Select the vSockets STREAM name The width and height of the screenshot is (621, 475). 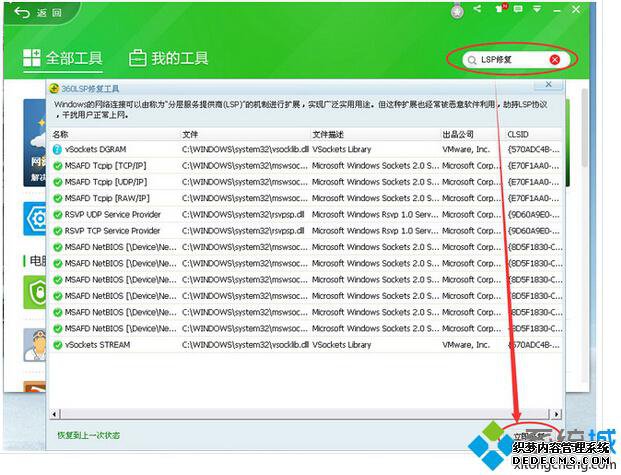[x=97, y=345]
